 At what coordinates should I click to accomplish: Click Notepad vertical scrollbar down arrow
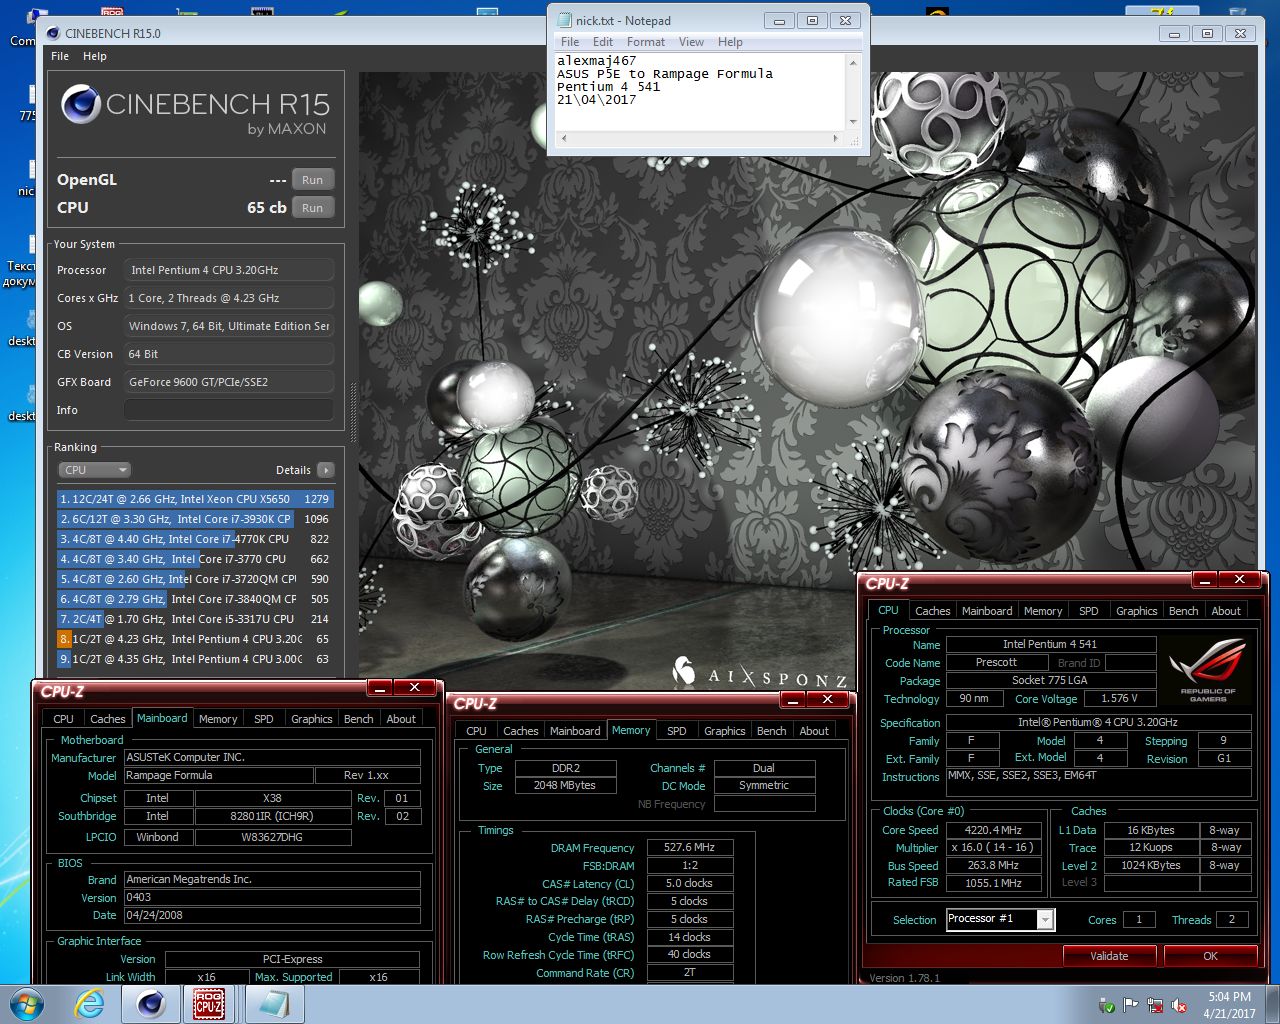853,123
